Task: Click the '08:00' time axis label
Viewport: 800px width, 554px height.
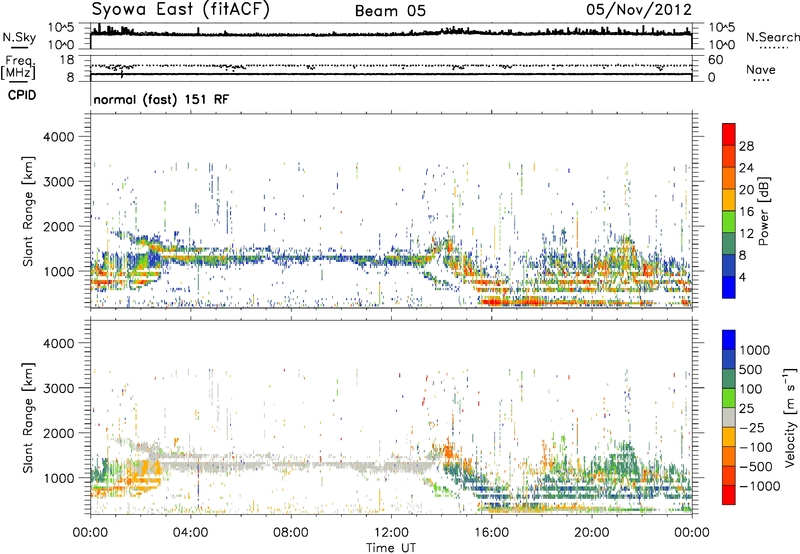Action: coord(291,533)
